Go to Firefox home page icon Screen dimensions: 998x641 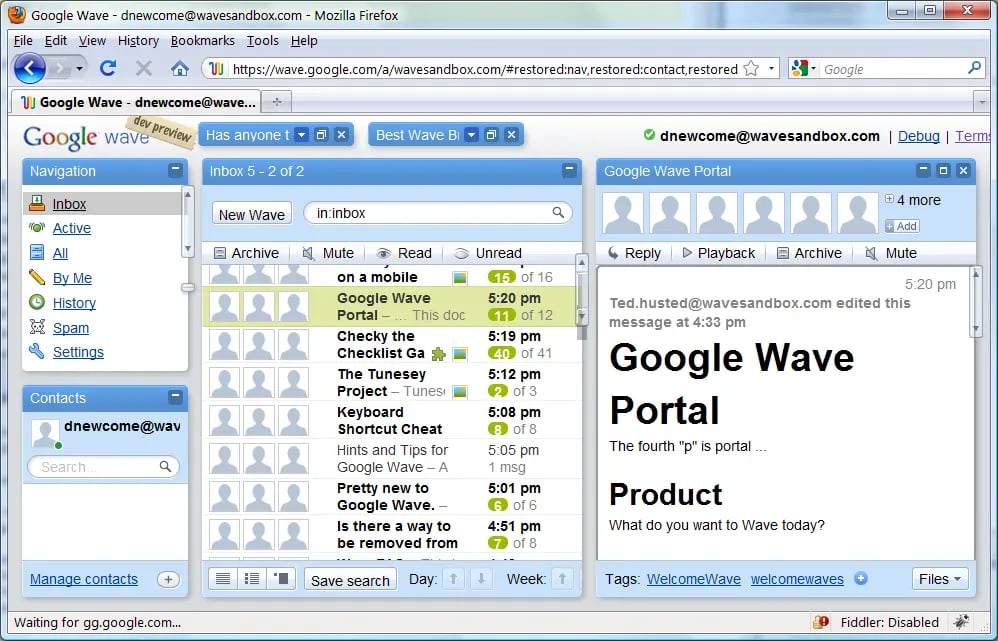click(x=180, y=68)
